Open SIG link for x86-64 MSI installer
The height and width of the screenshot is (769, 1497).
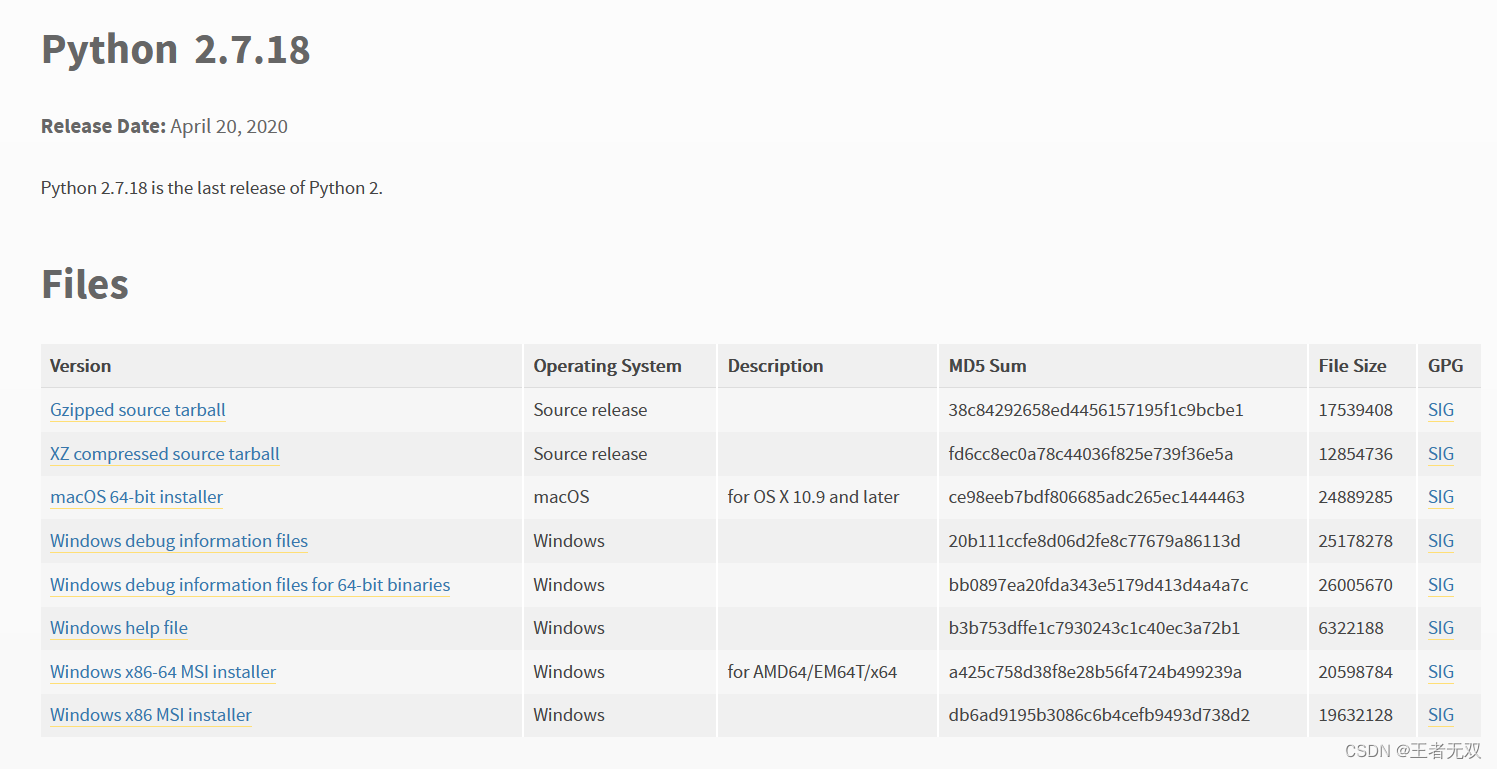(1441, 672)
